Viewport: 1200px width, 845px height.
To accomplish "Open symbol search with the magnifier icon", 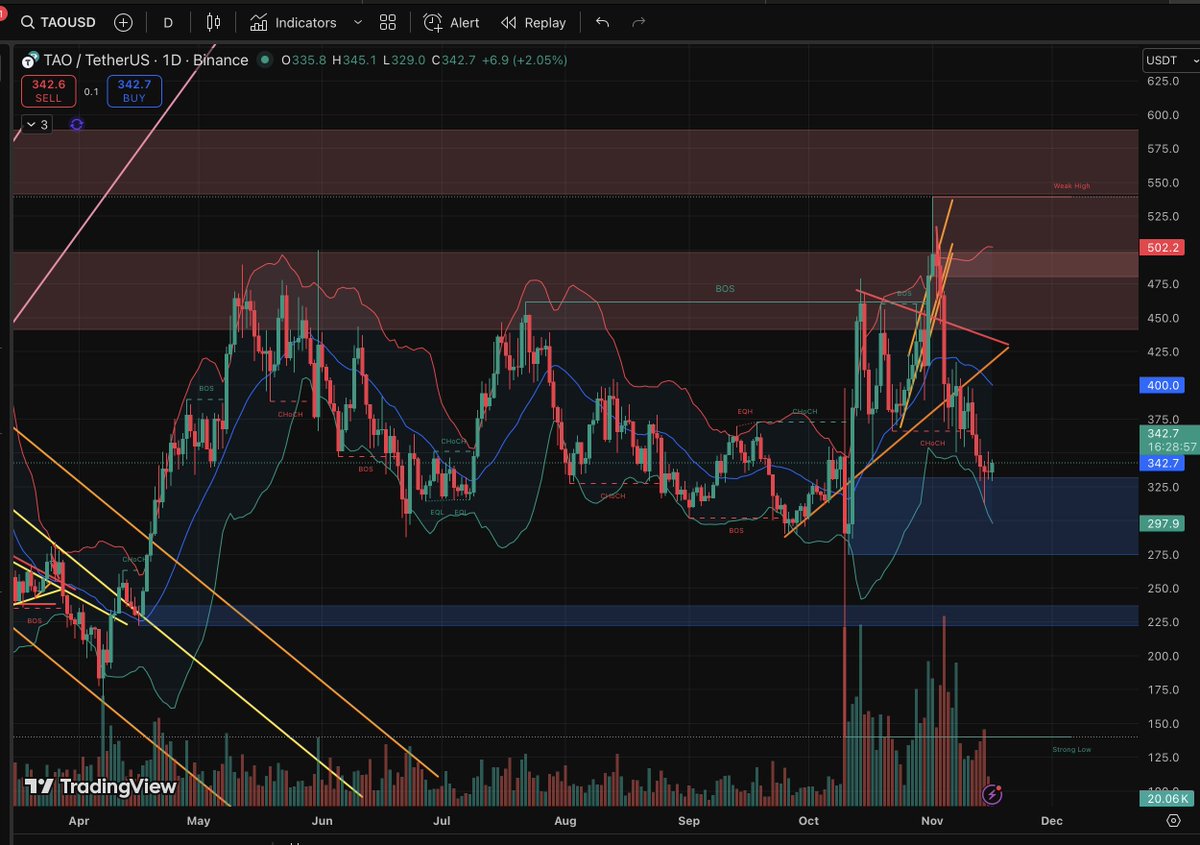I will (27, 22).
